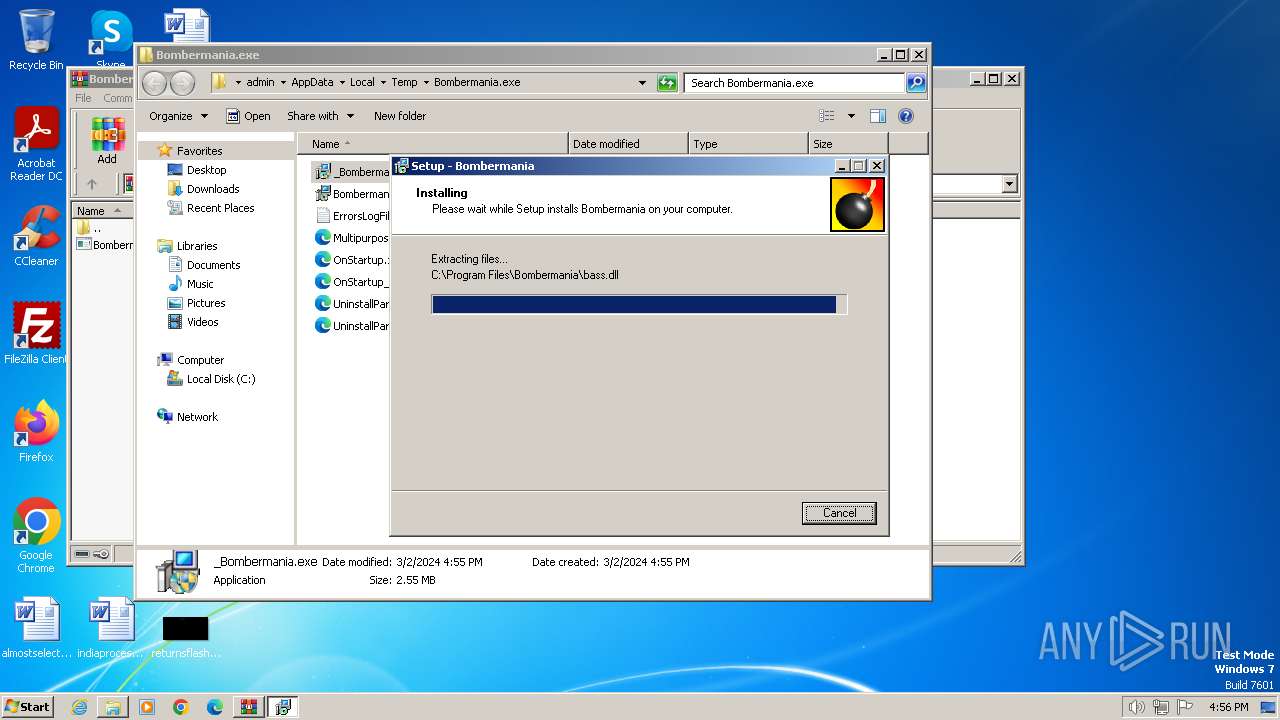Open Google Chrome desktop icon

coord(36,536)
